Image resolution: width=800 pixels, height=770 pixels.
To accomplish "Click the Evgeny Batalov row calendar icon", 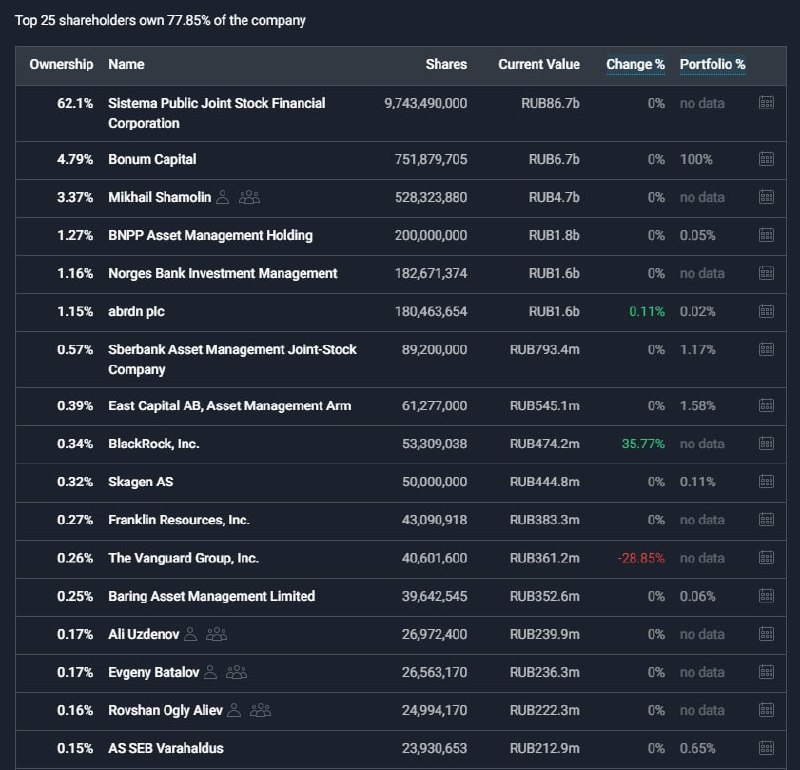I will (766, 672).
